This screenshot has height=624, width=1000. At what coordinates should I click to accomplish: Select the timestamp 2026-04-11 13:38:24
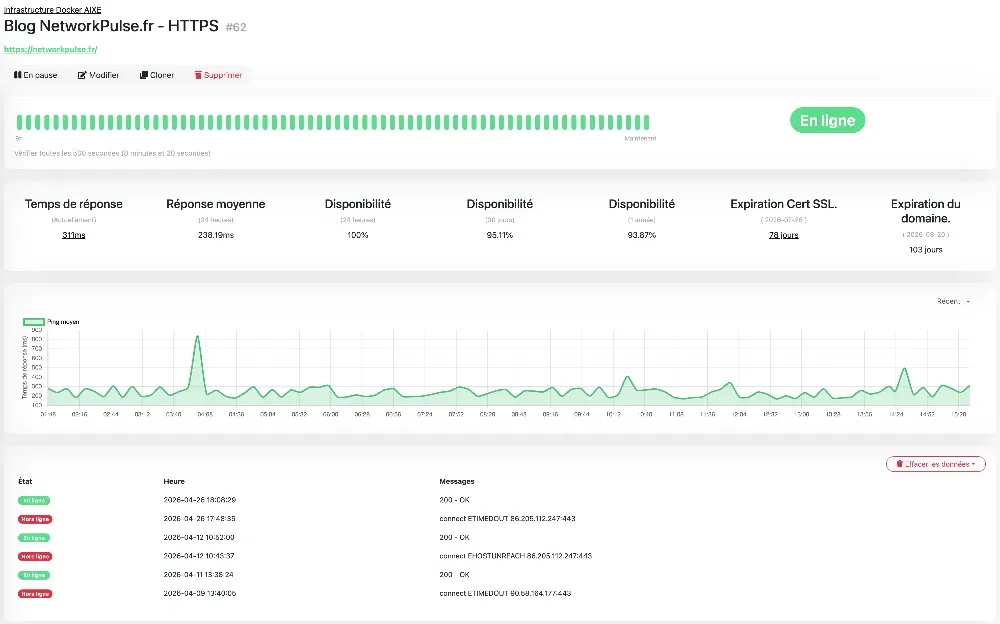(x=198, y=574)
